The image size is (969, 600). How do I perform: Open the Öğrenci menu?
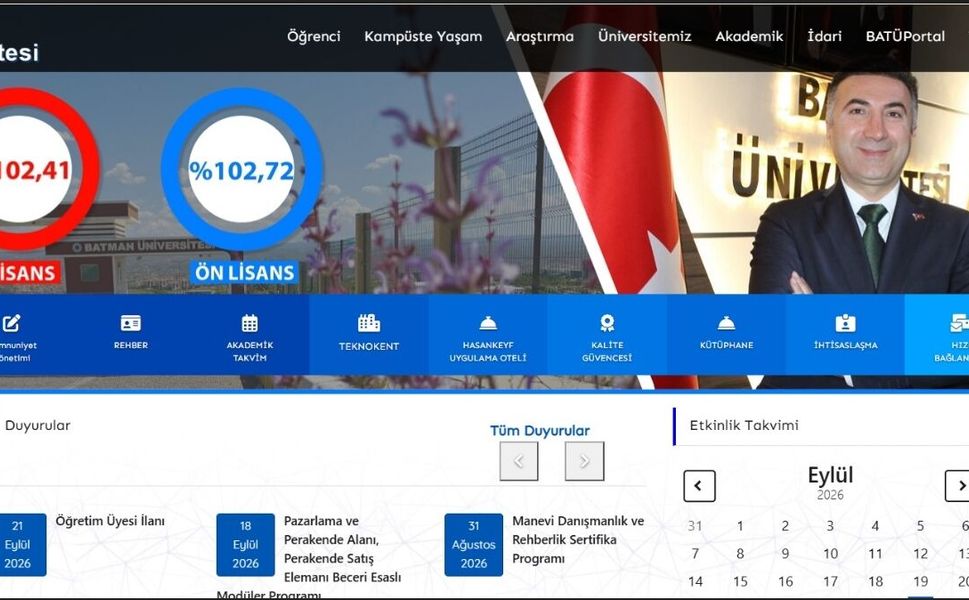[313, 36]
